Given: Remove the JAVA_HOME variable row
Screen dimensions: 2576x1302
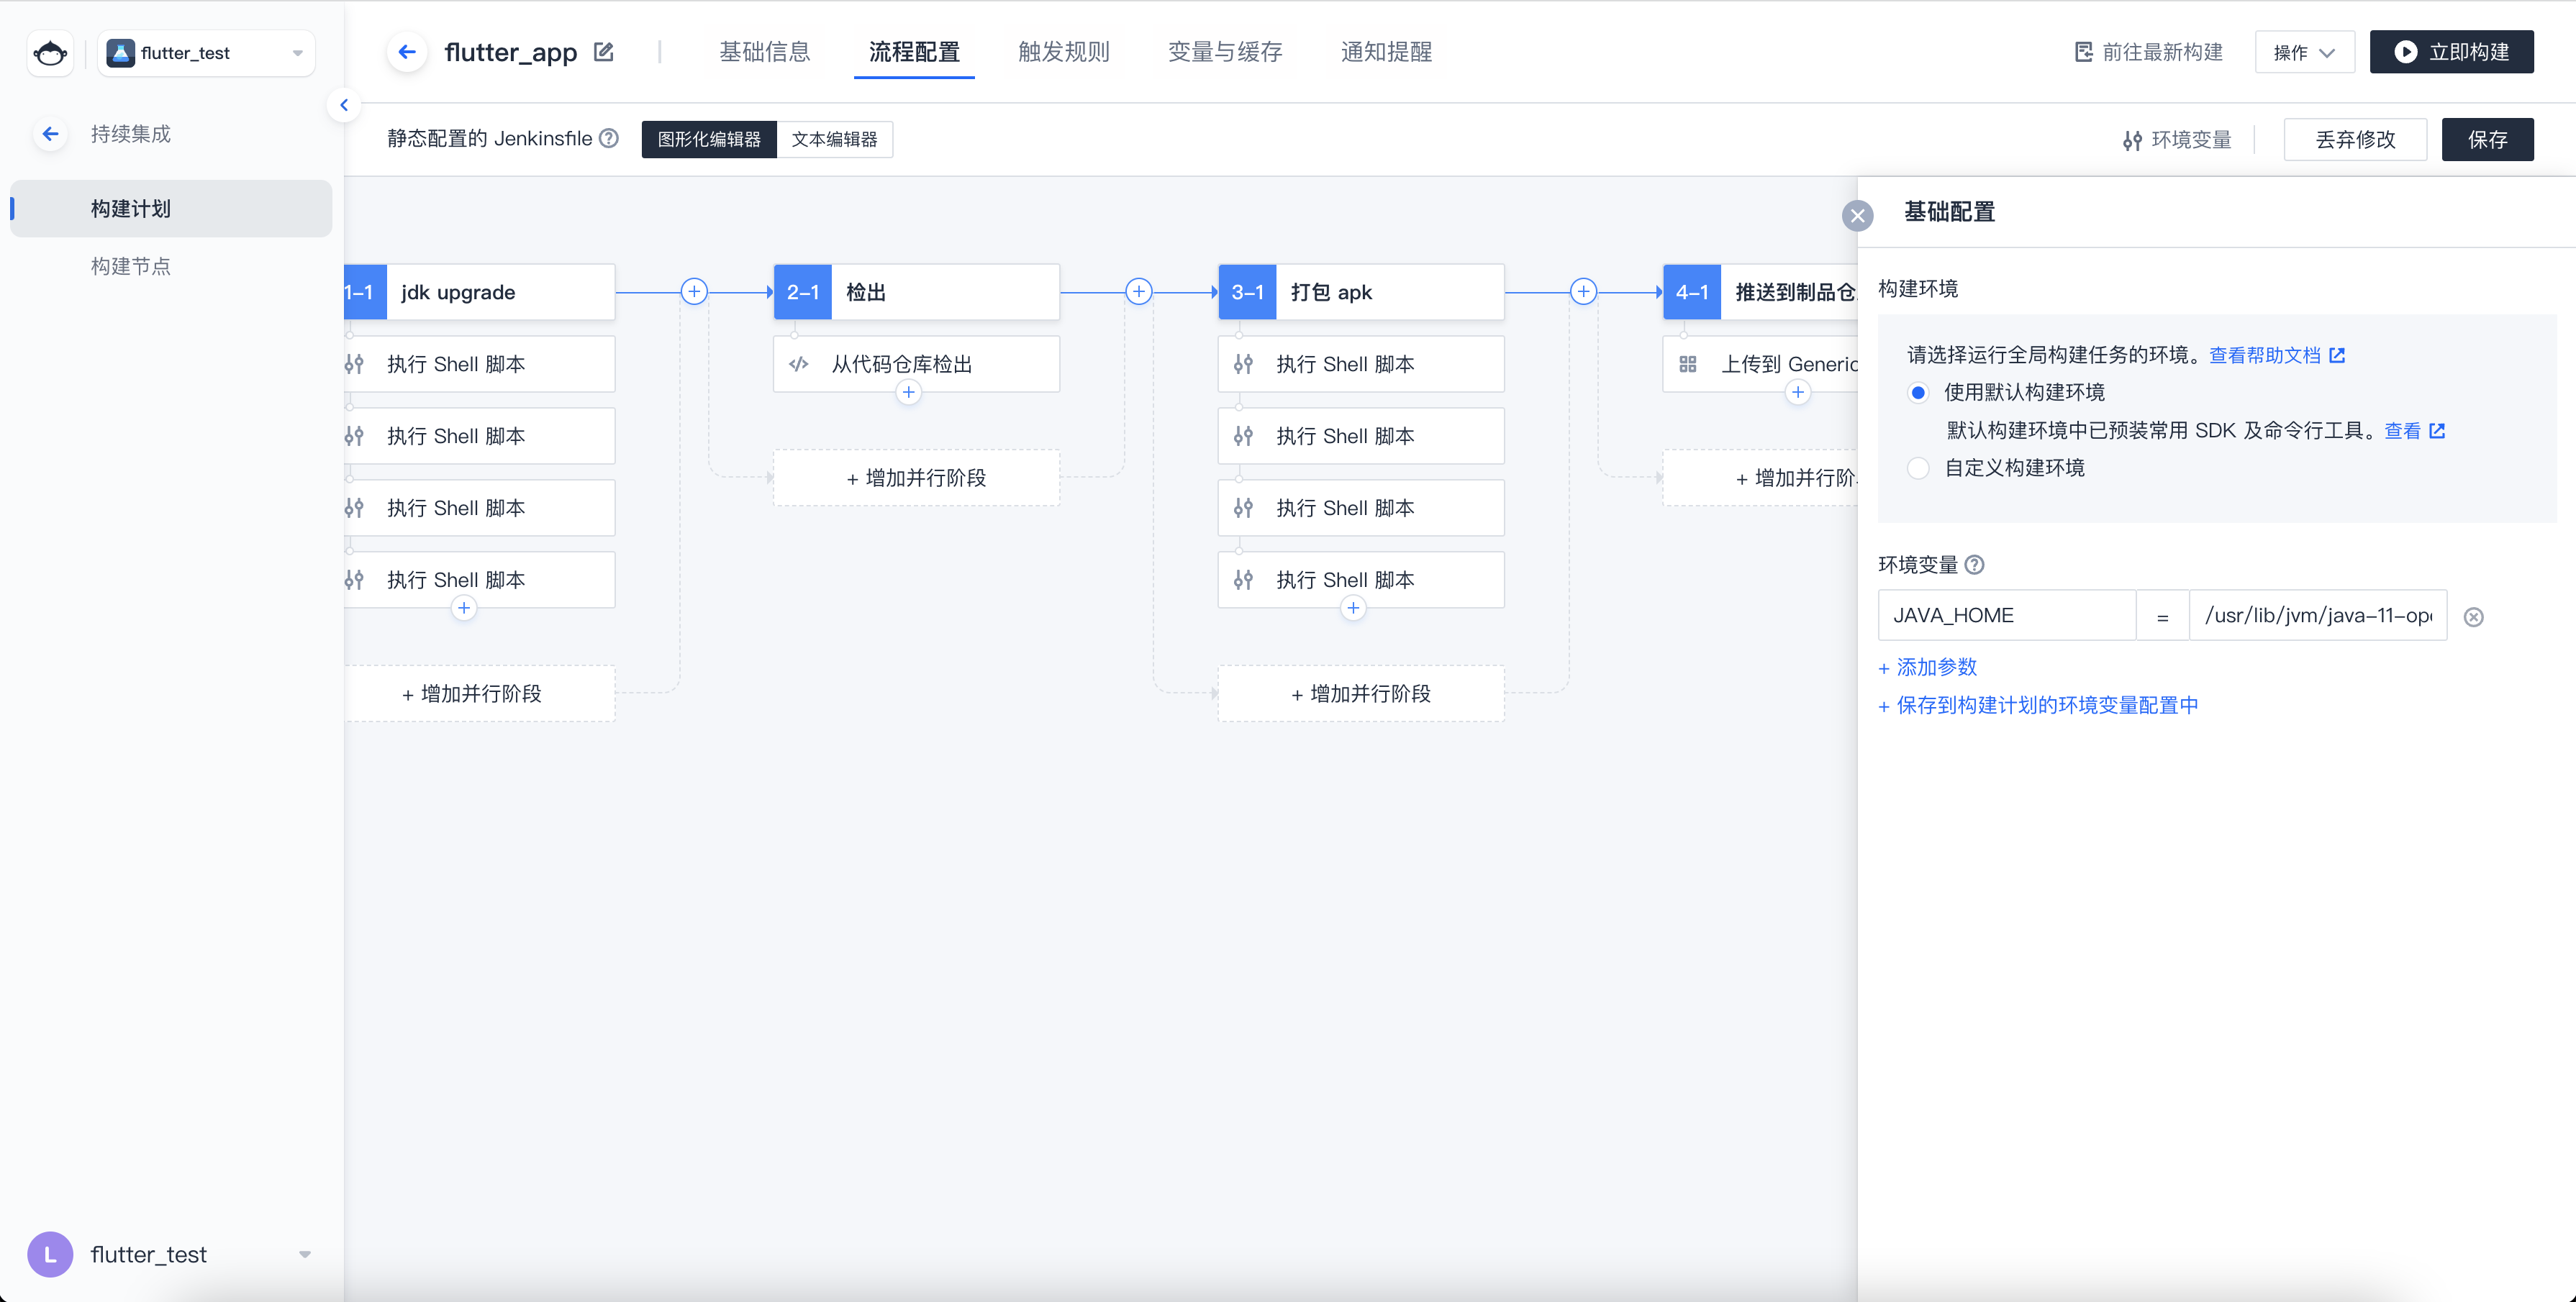Looking at the screenshot, I should [2473, 617].
